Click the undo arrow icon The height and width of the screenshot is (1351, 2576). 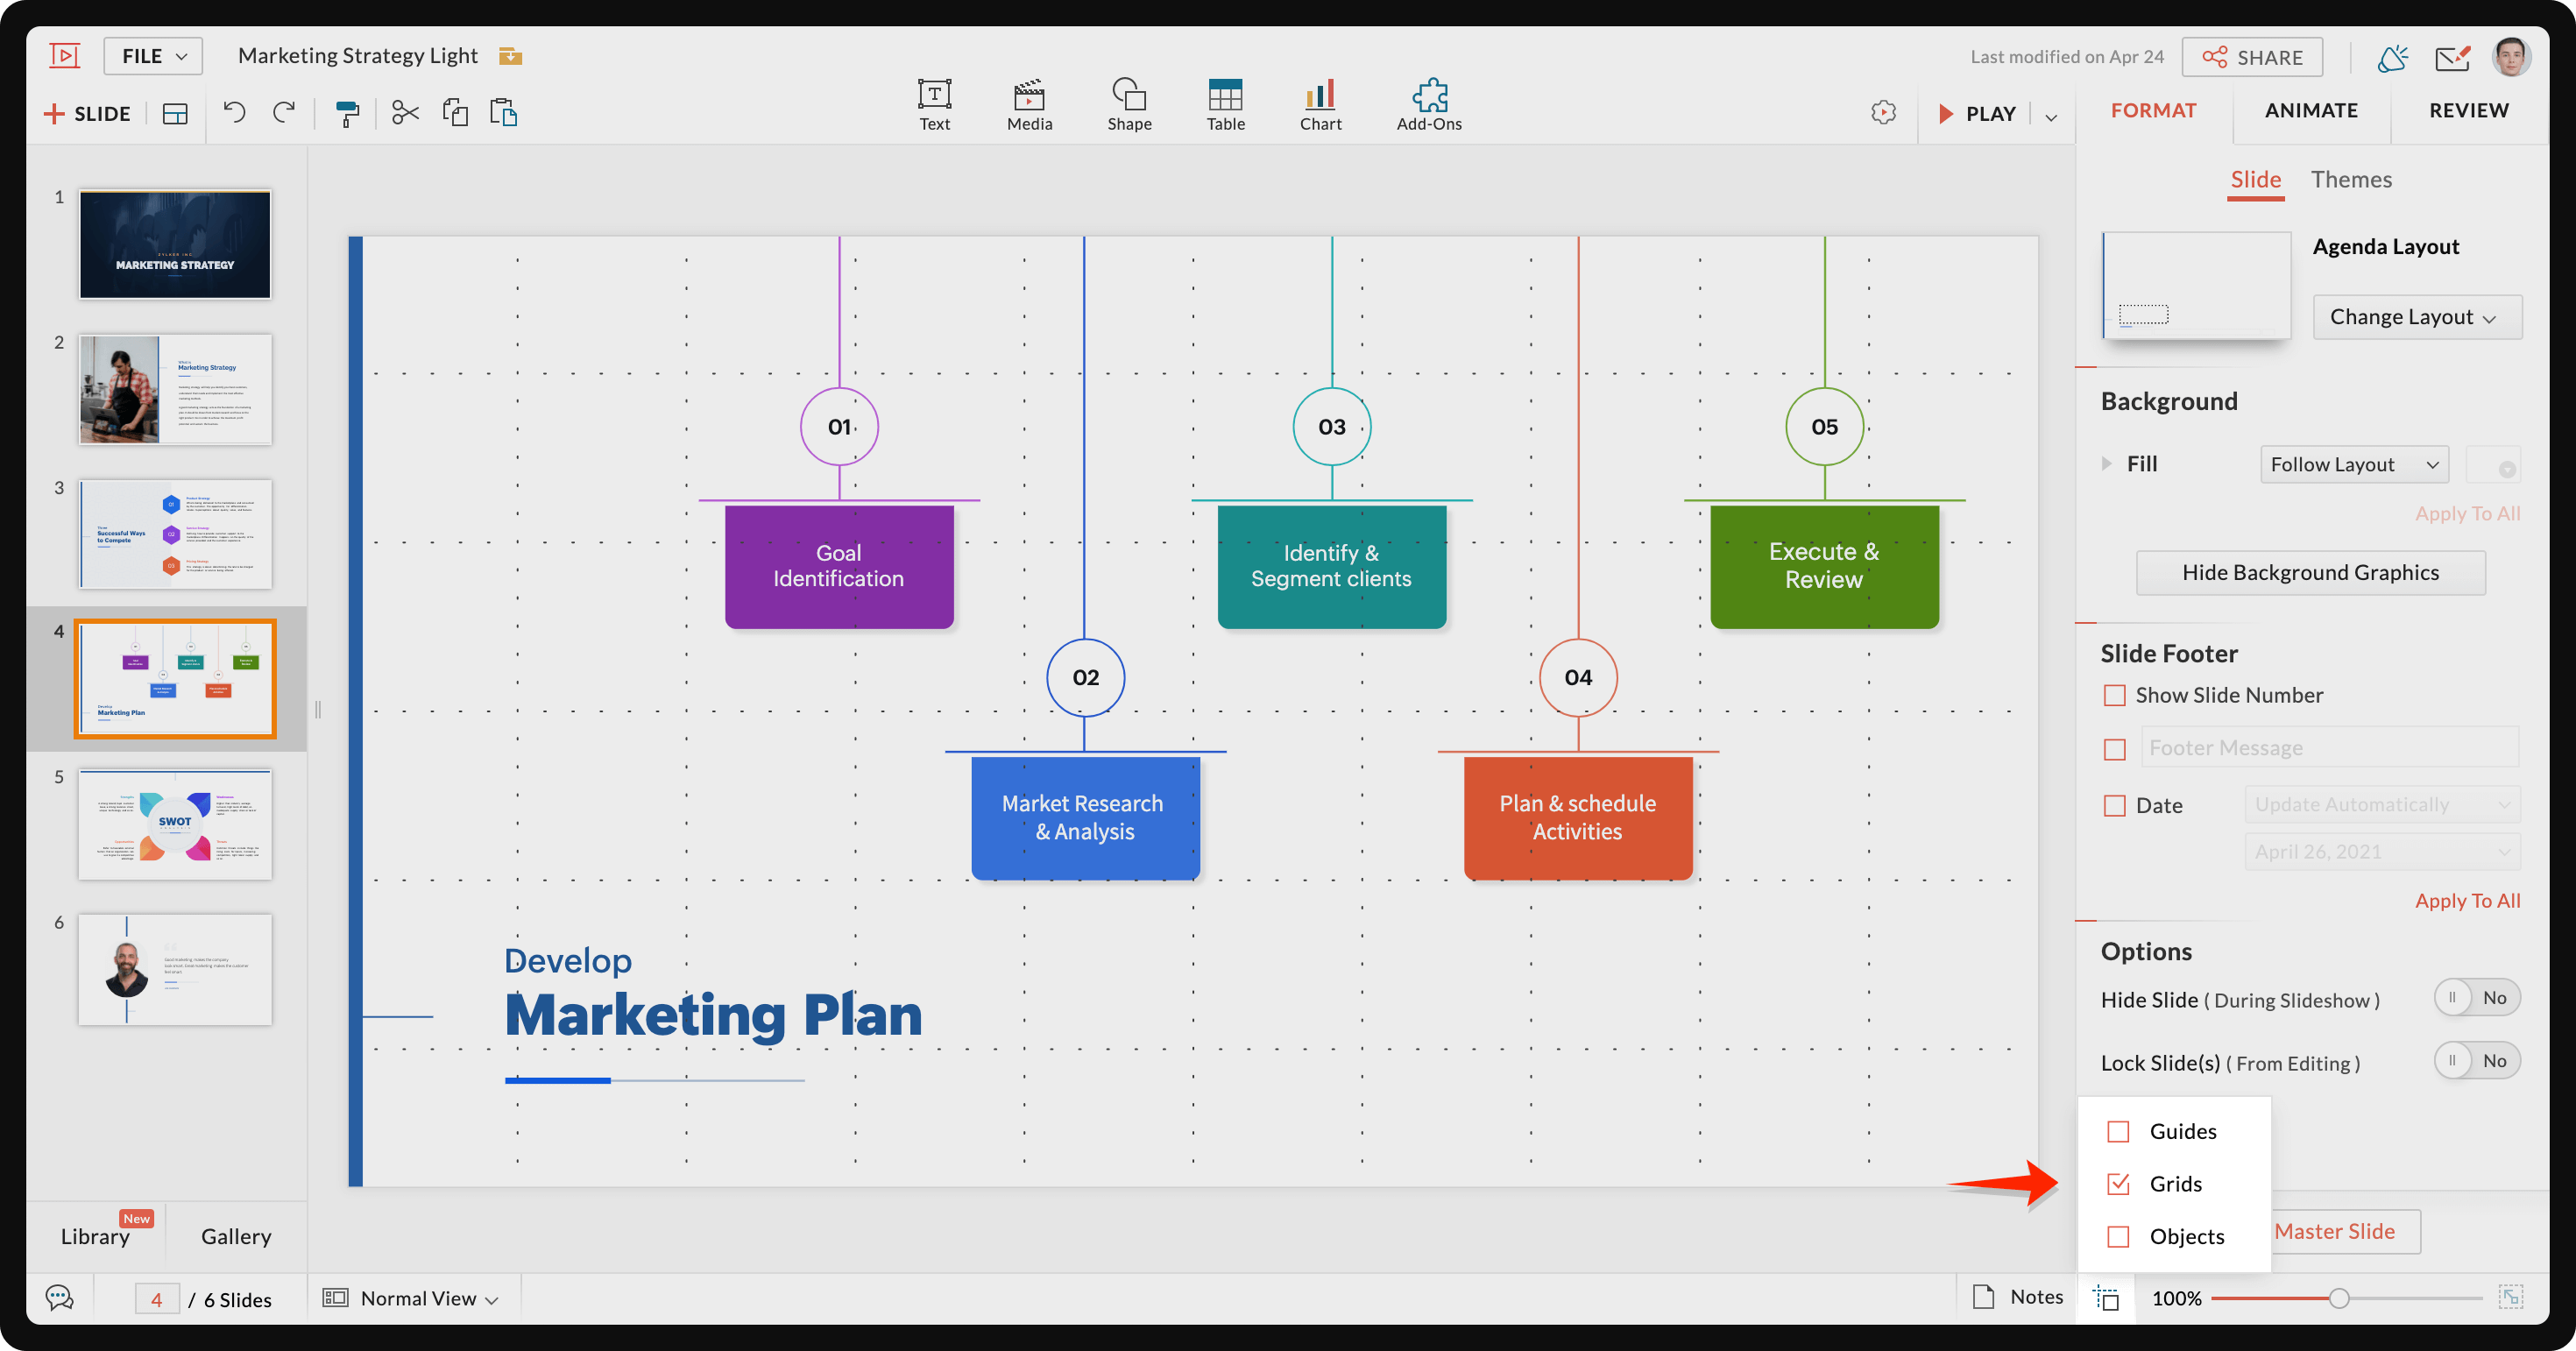234,113
